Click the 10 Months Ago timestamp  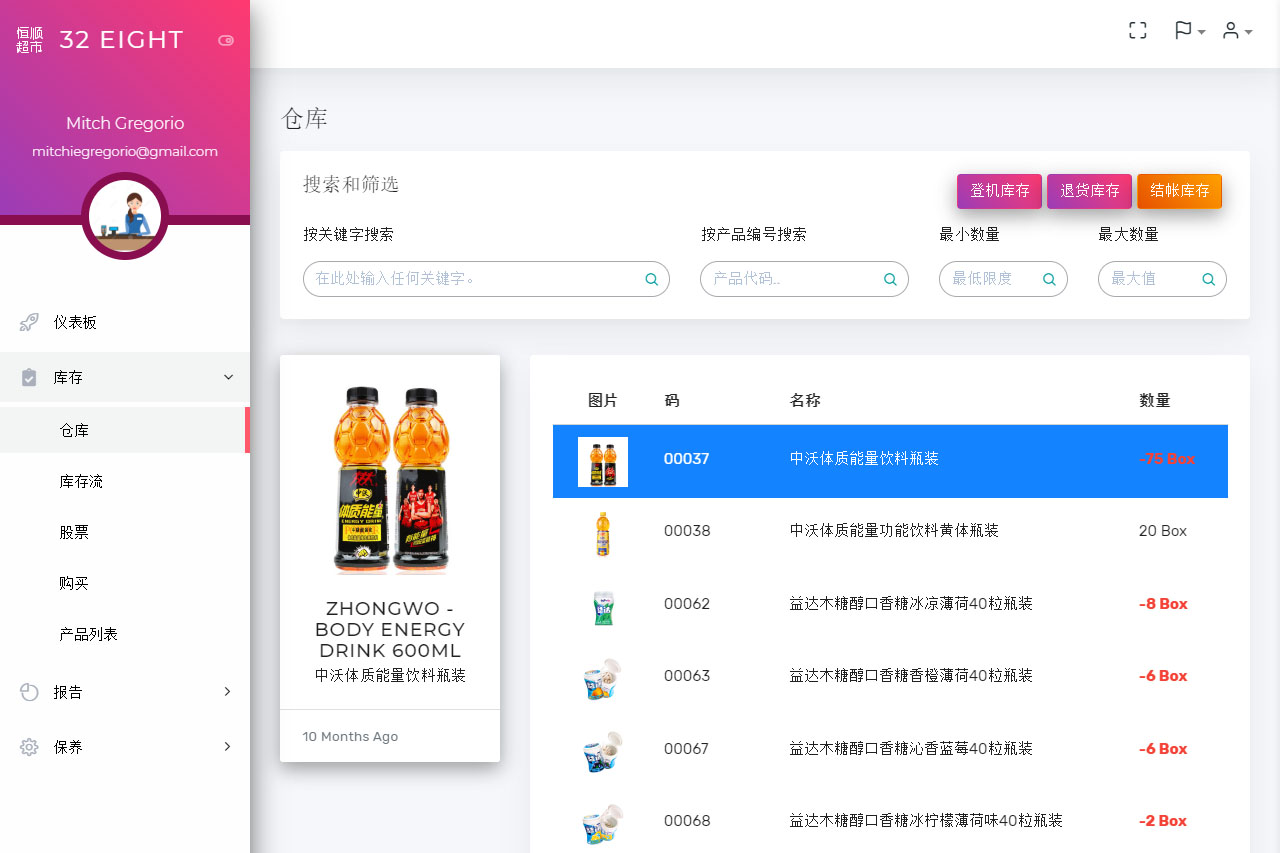[350, 736]
